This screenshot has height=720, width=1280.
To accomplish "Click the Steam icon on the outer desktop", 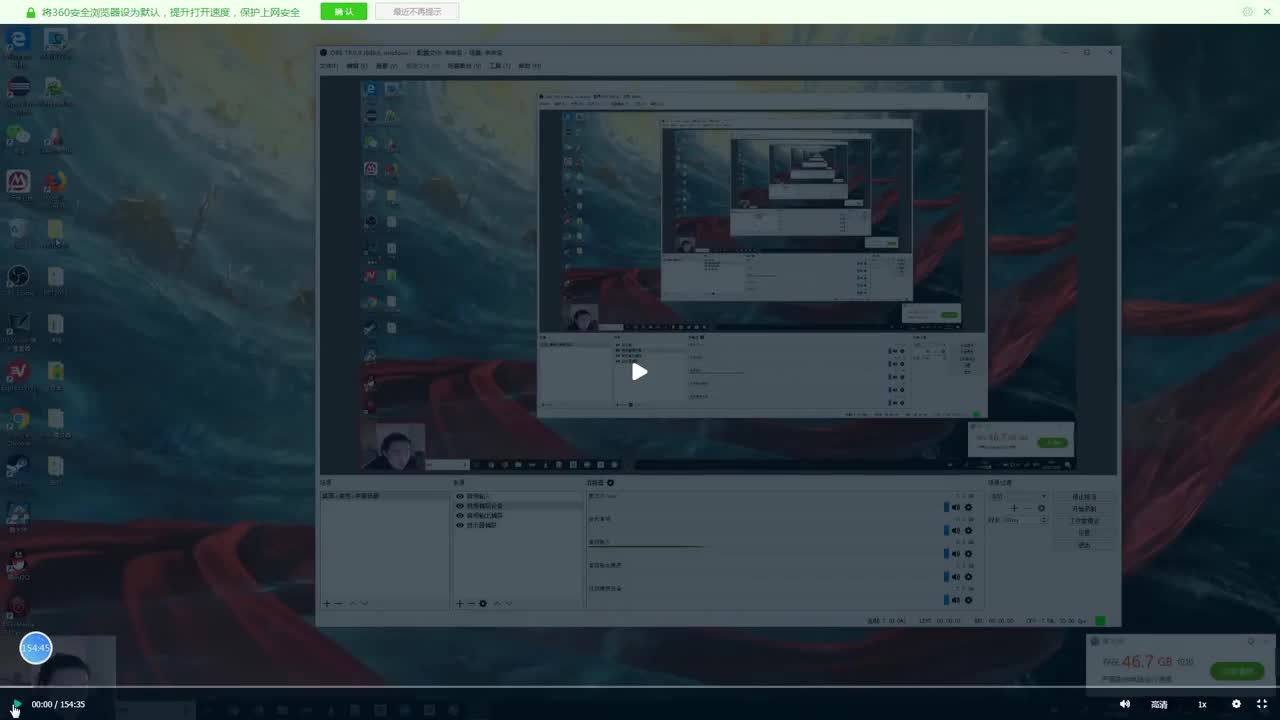I will tap(18, 466).
